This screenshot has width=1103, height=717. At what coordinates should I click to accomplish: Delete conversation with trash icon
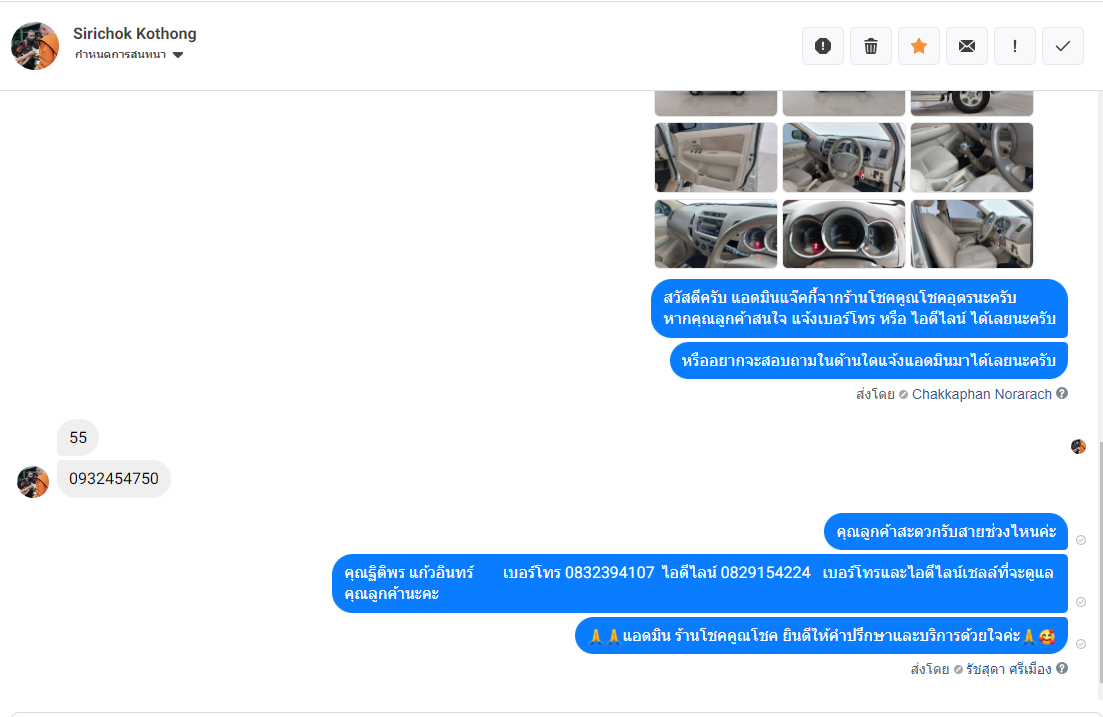point(871,46)
